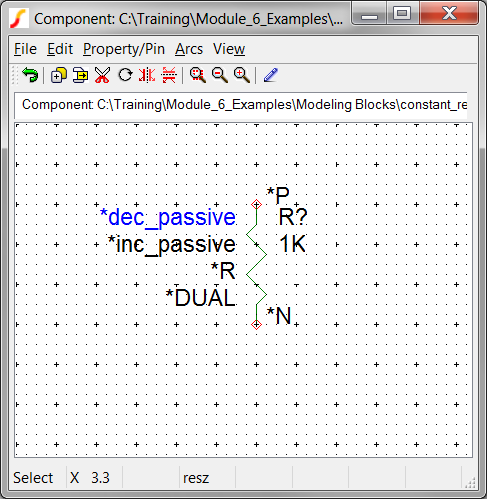Viewport: 487px width, 499px height.
Task: Rotate the component with the circular arrow
Action: (x=125, y=75)
